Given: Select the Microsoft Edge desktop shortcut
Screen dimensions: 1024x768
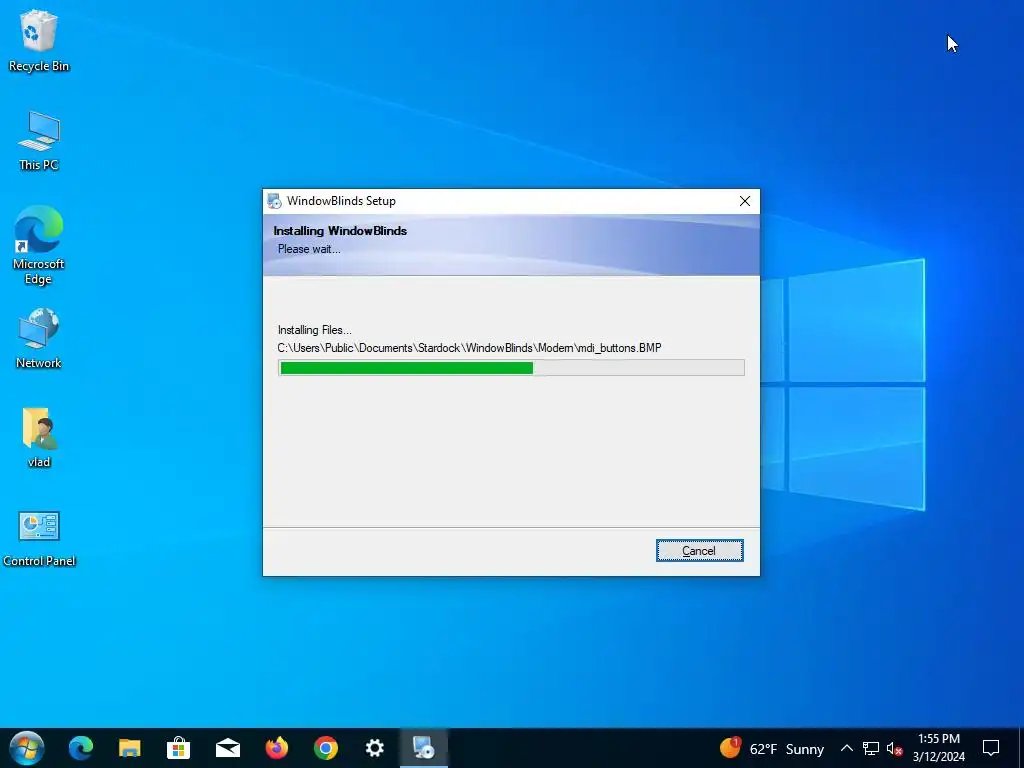Looking at the screenshot, I should coord(39,246).
